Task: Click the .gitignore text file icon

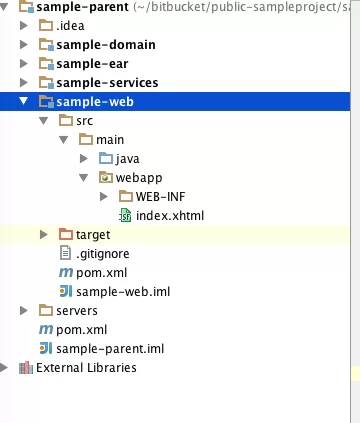Action: [x=65, y=253]
